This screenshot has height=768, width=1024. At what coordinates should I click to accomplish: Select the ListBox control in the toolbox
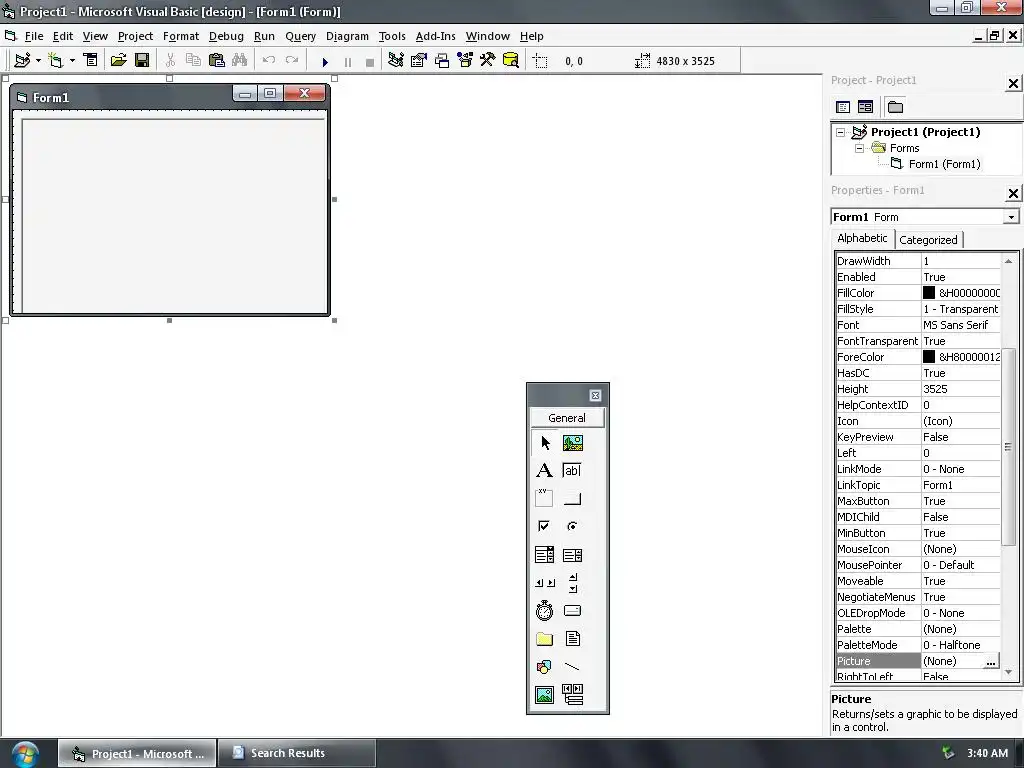[573, 555]
